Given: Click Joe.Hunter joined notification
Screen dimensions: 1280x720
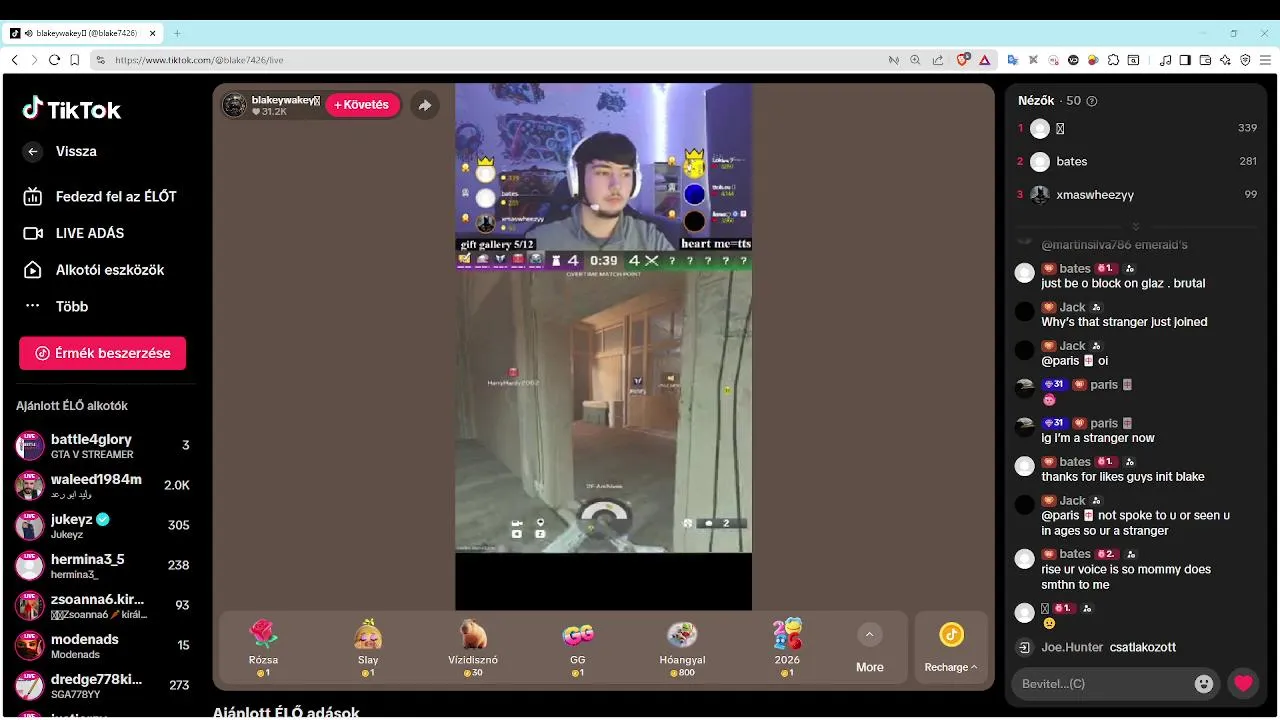Looking at the screenshot, I should (1095, 648).
